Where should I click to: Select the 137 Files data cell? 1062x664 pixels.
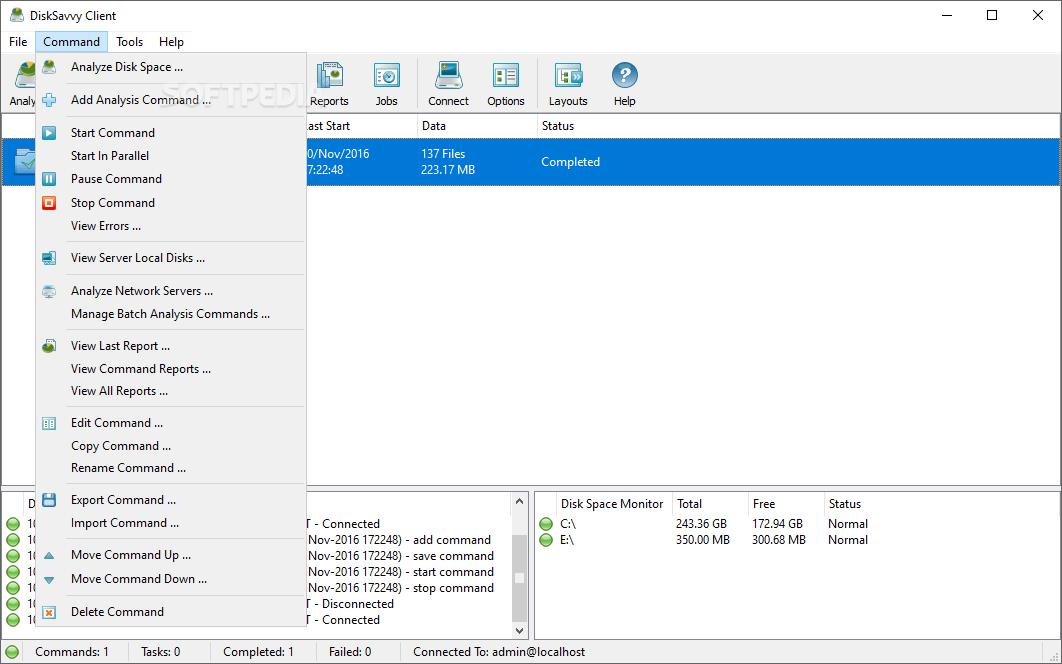[443, 154]
